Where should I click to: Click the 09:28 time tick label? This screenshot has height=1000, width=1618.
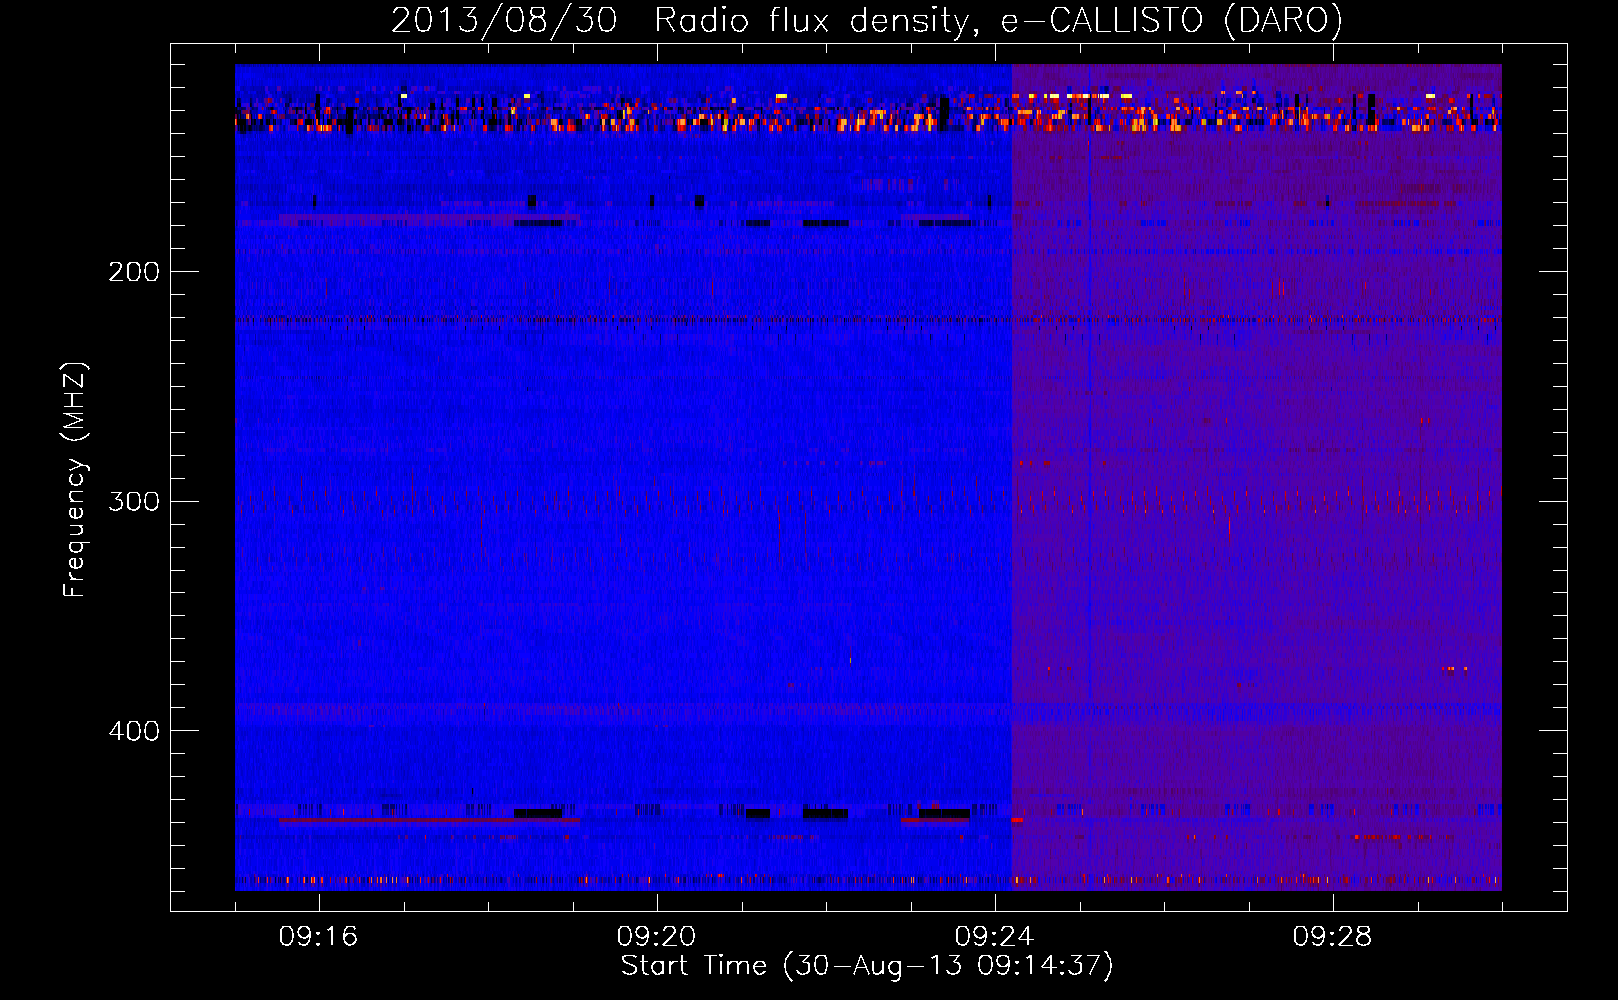coord(1332,937)
